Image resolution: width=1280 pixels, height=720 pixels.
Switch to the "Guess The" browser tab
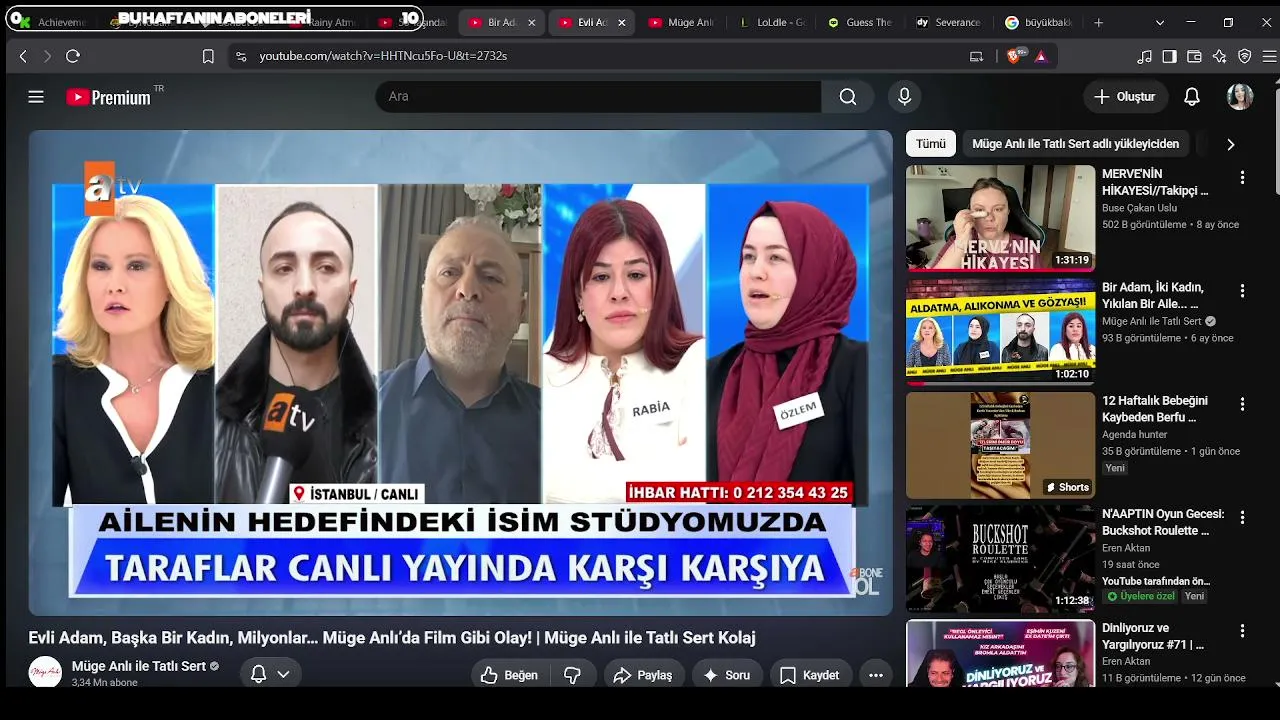click(861, 22)
